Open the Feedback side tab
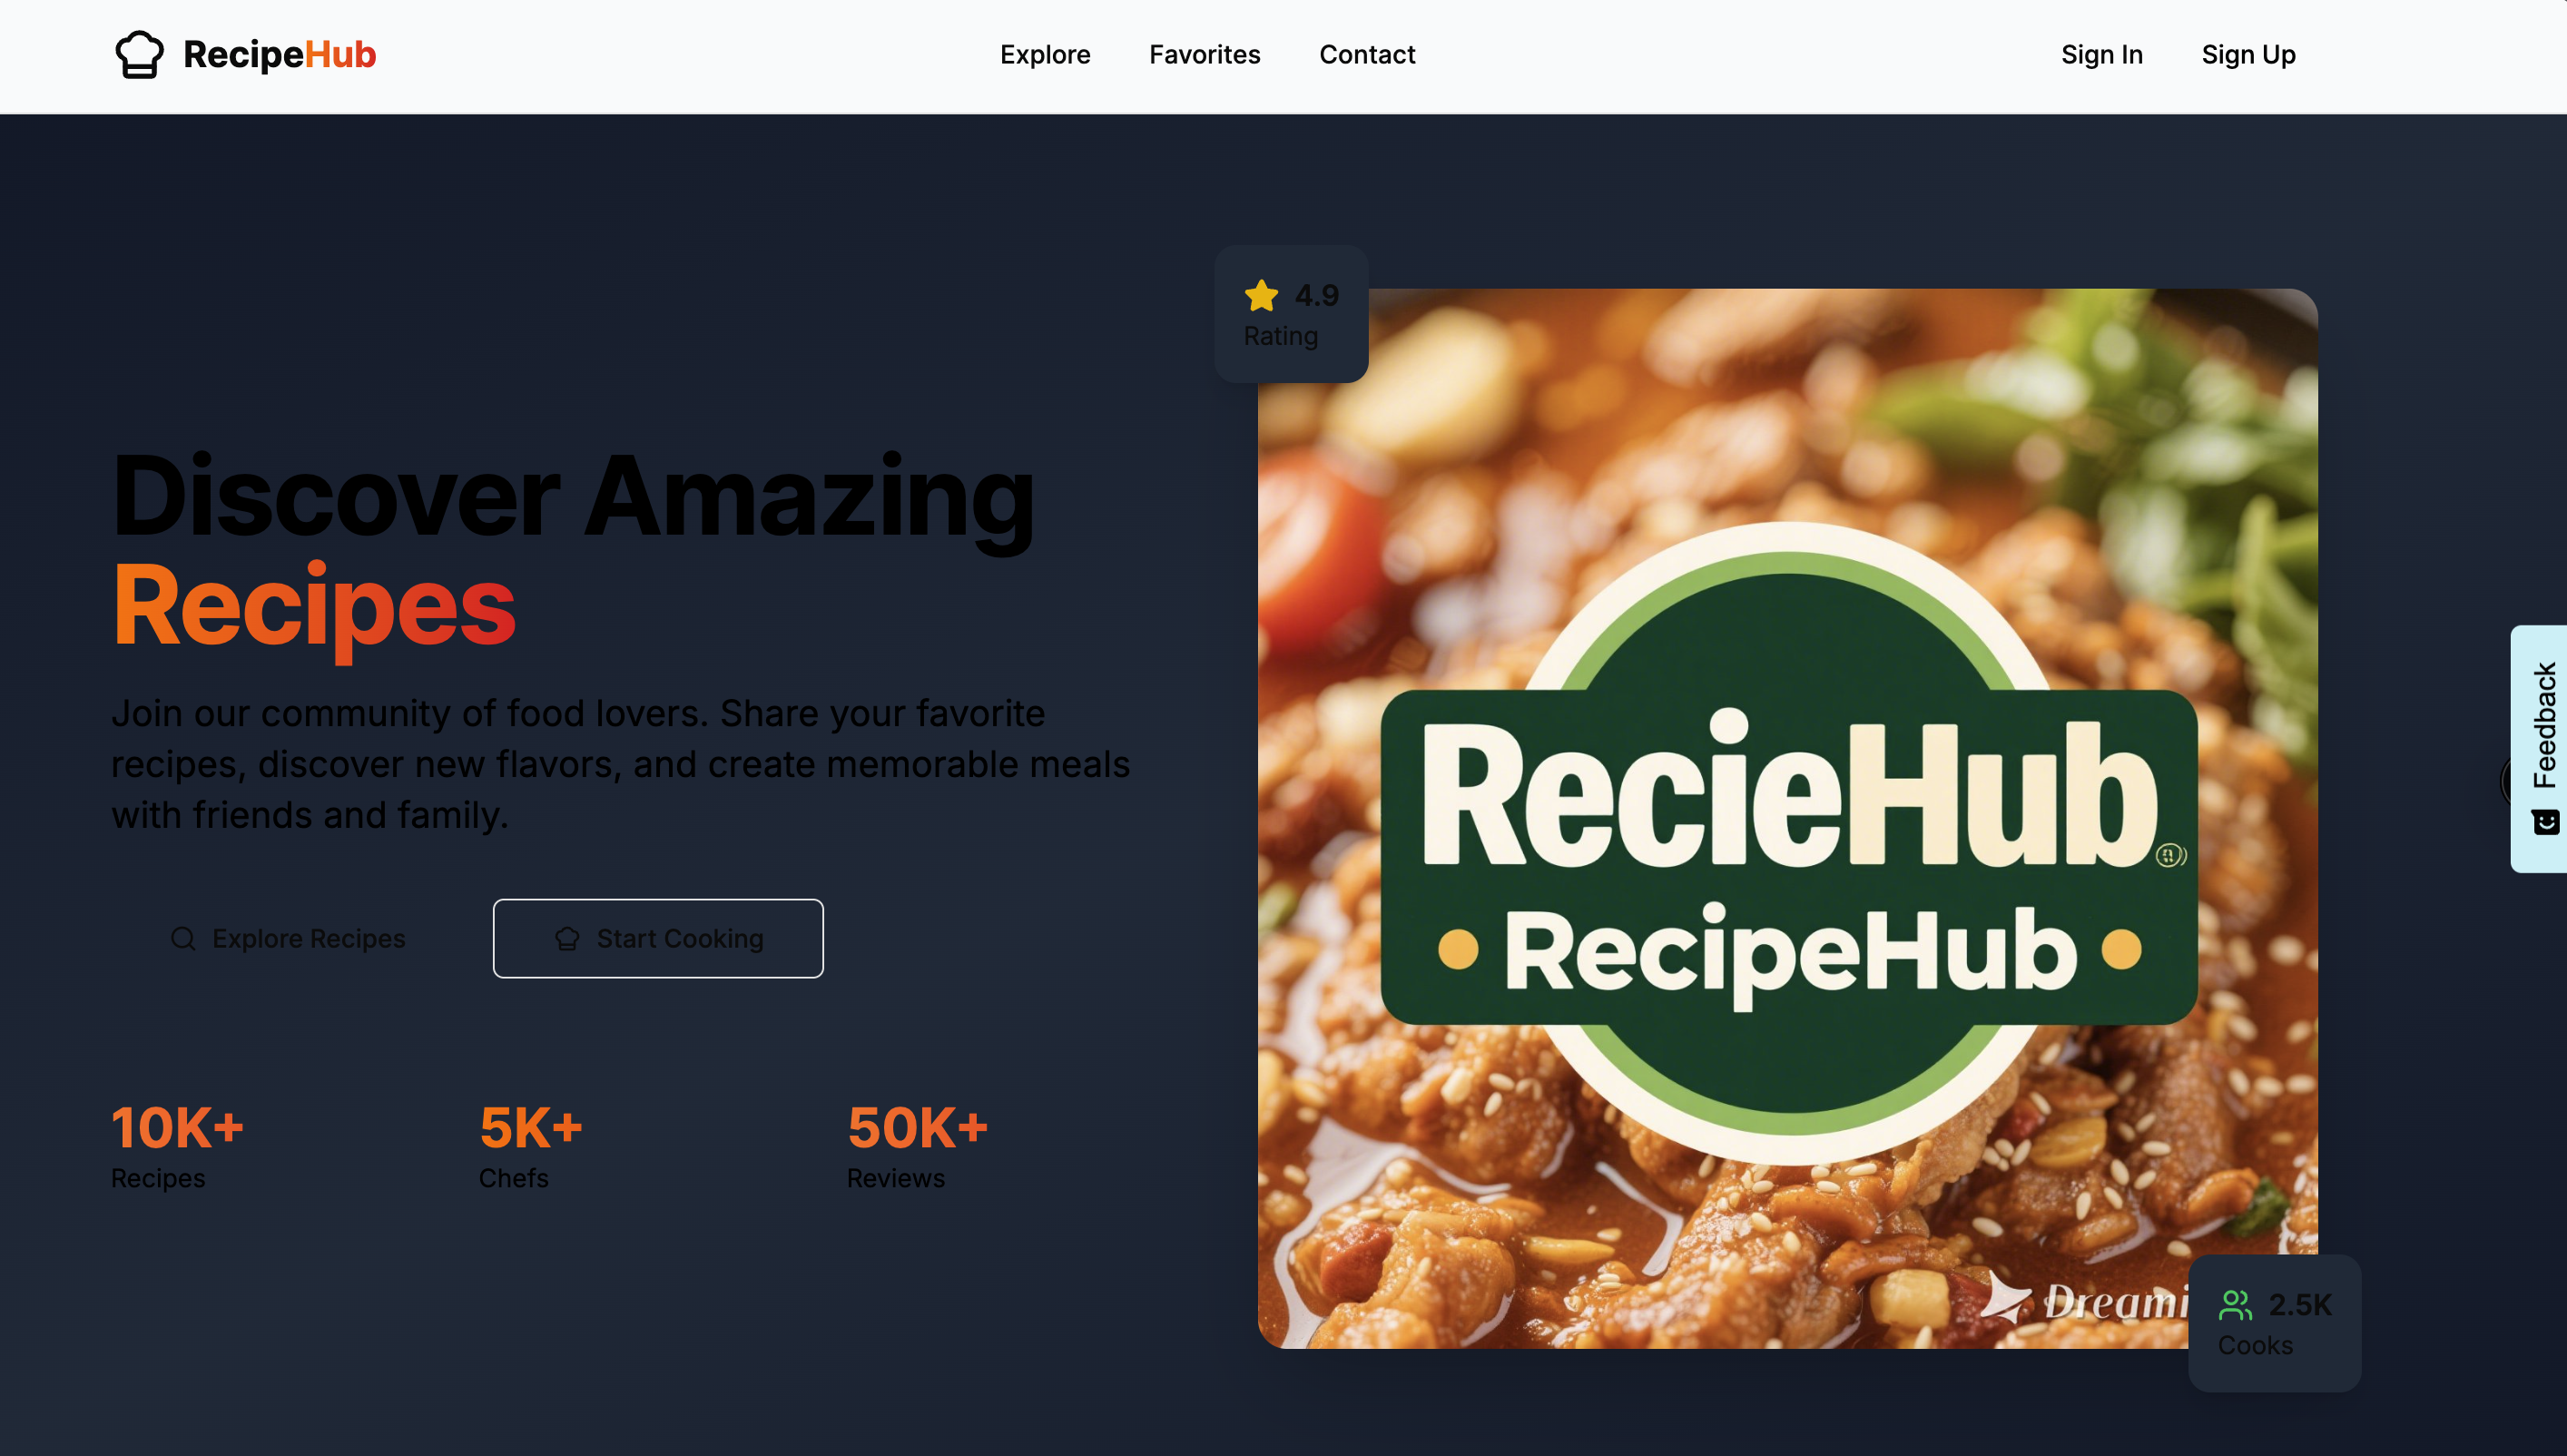2567x1456 pixels. (2538, 748)
